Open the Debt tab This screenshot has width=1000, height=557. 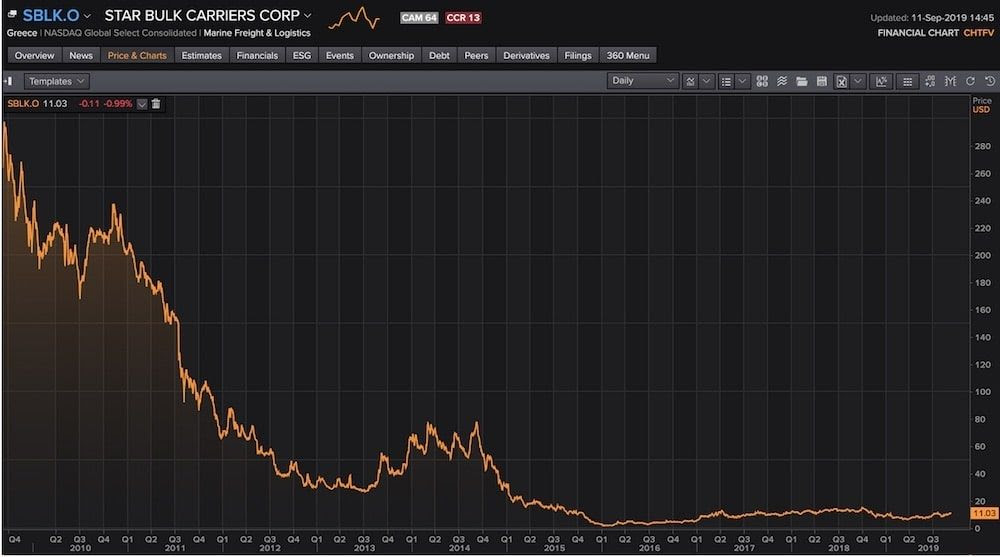439,56
